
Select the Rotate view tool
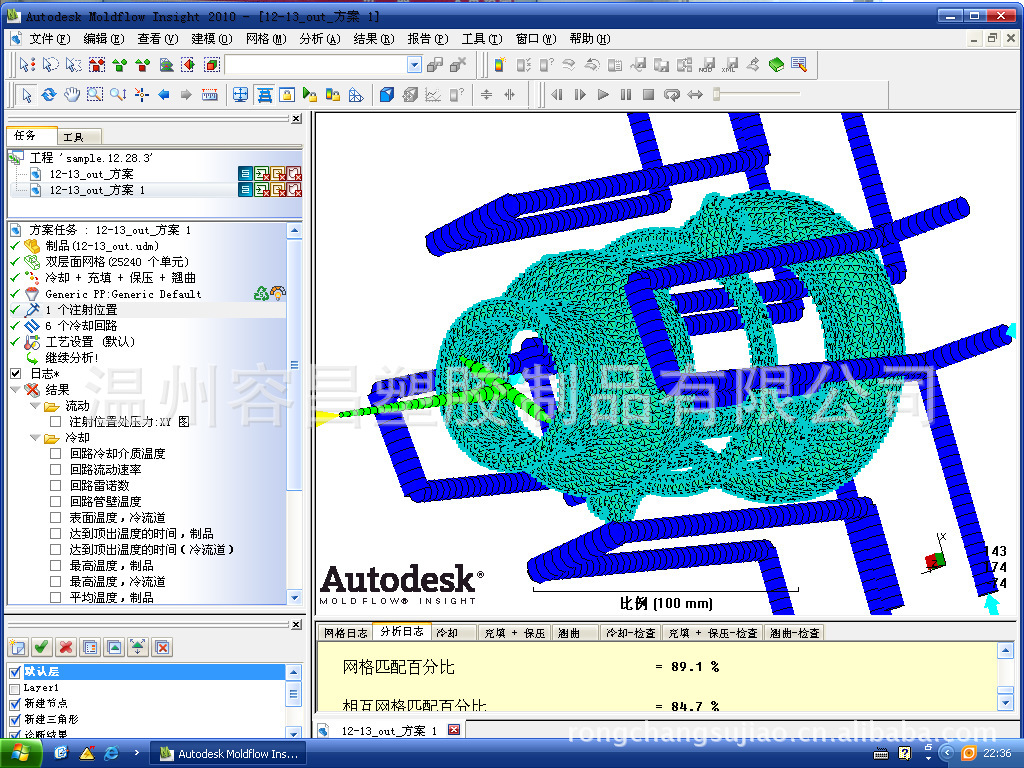point(49,95)
